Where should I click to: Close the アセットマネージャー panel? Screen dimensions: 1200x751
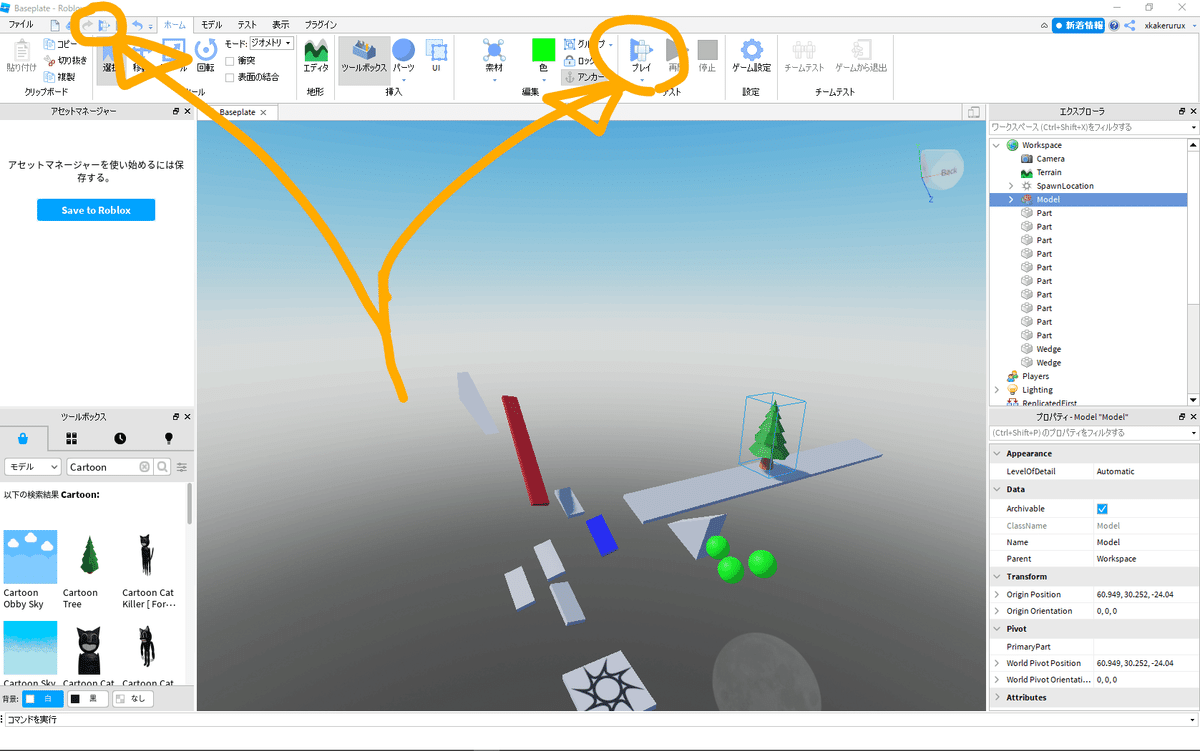pyautogui.click(x=187, y=111)
